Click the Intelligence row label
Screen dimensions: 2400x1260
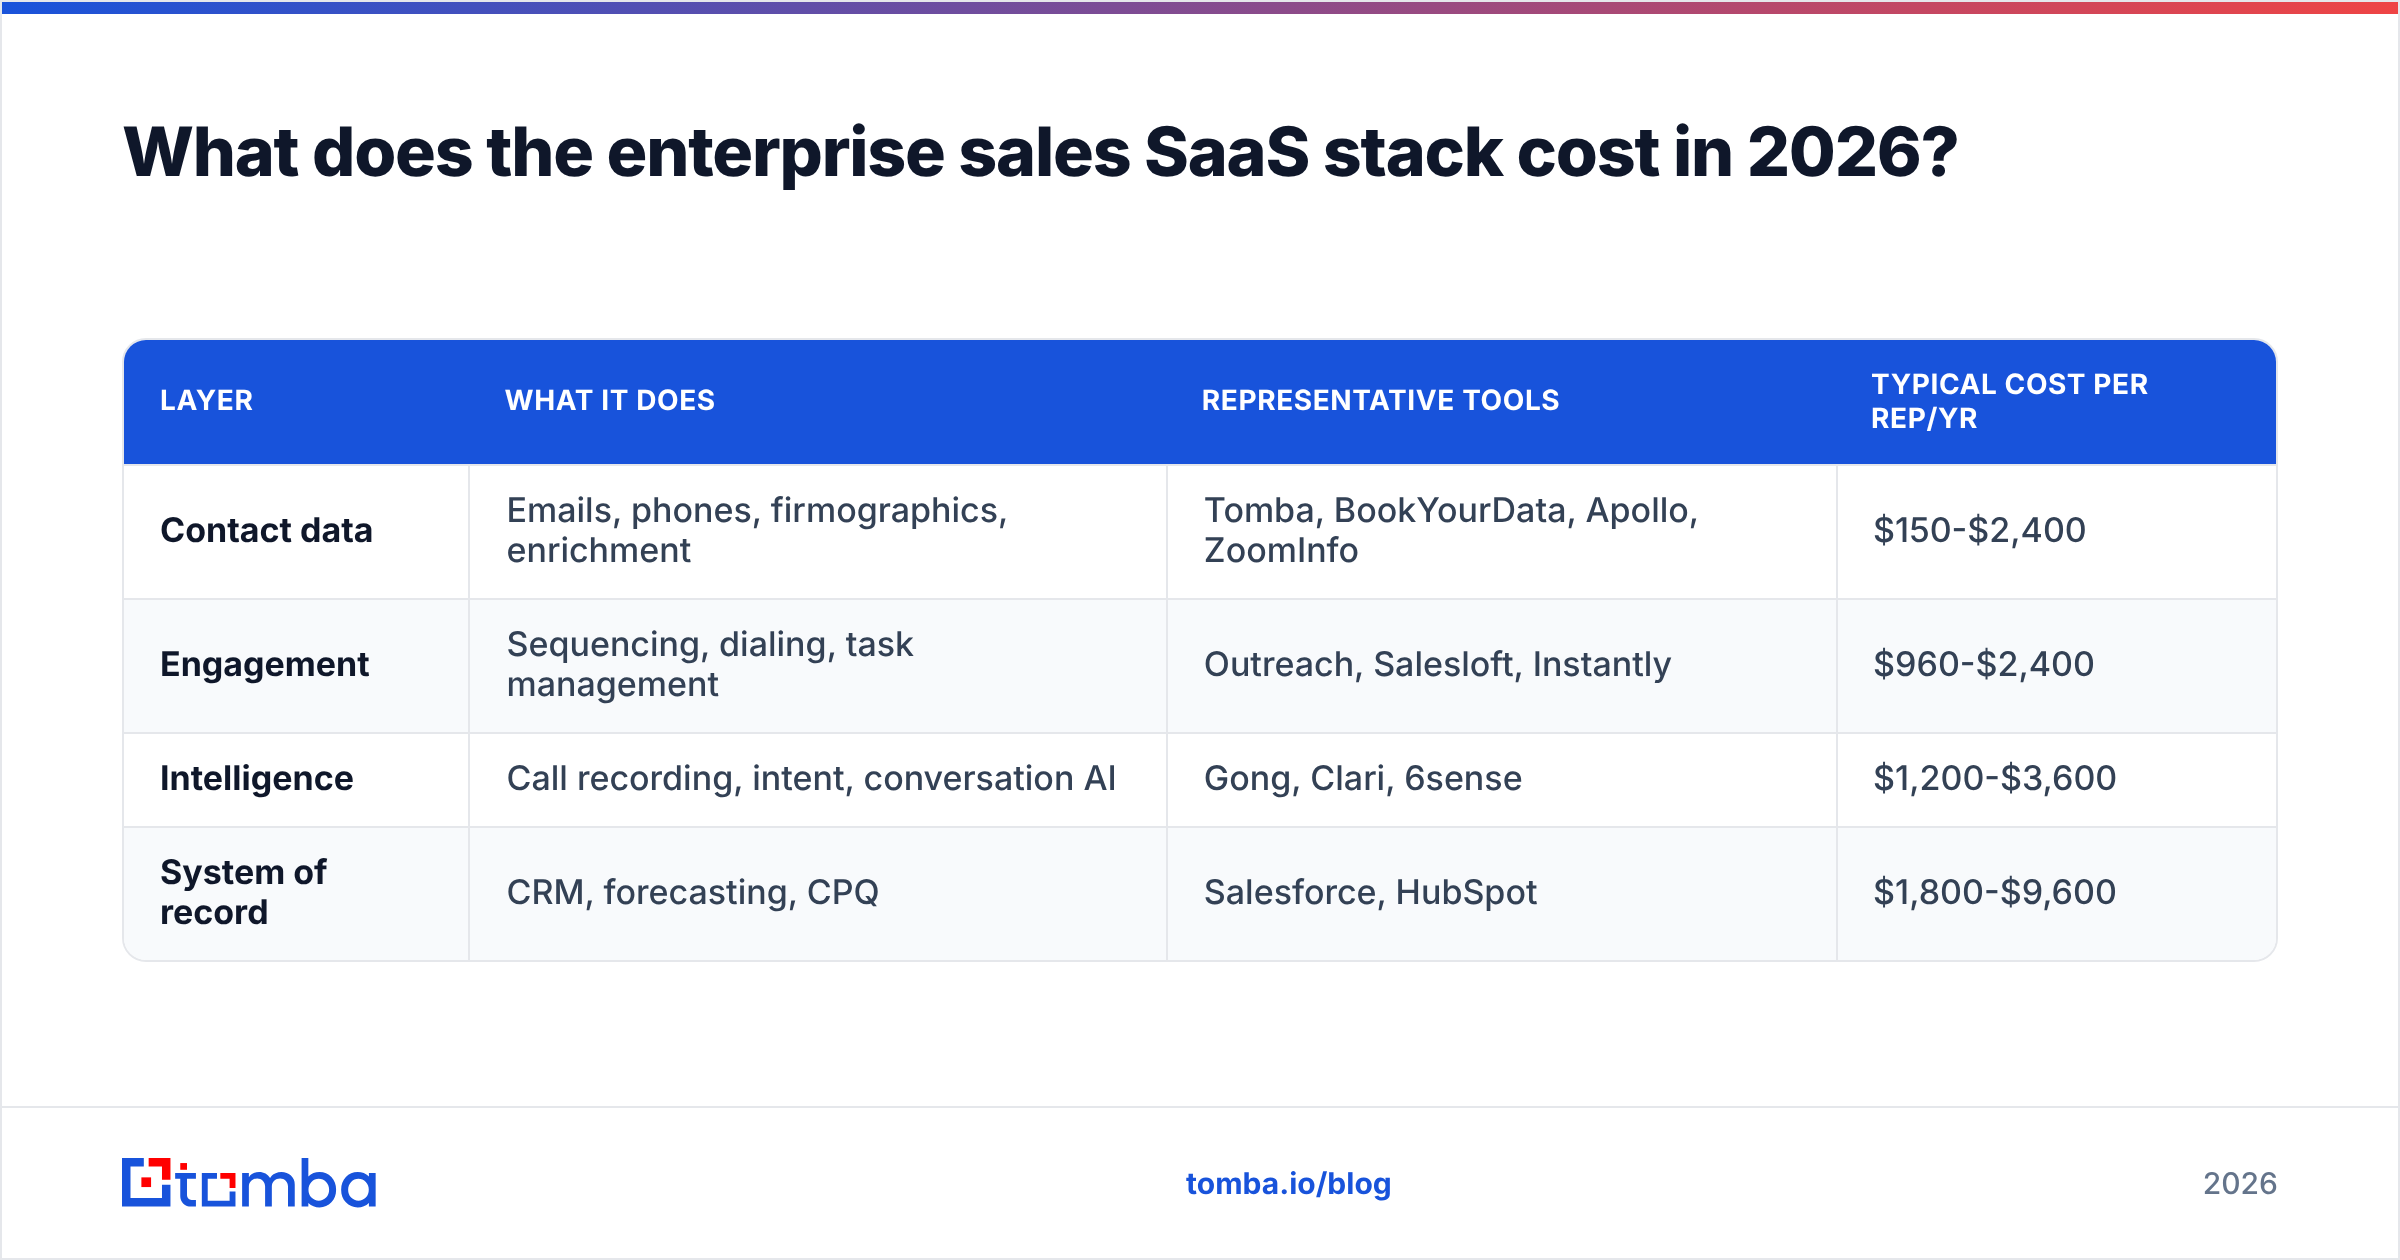[257, 778]
